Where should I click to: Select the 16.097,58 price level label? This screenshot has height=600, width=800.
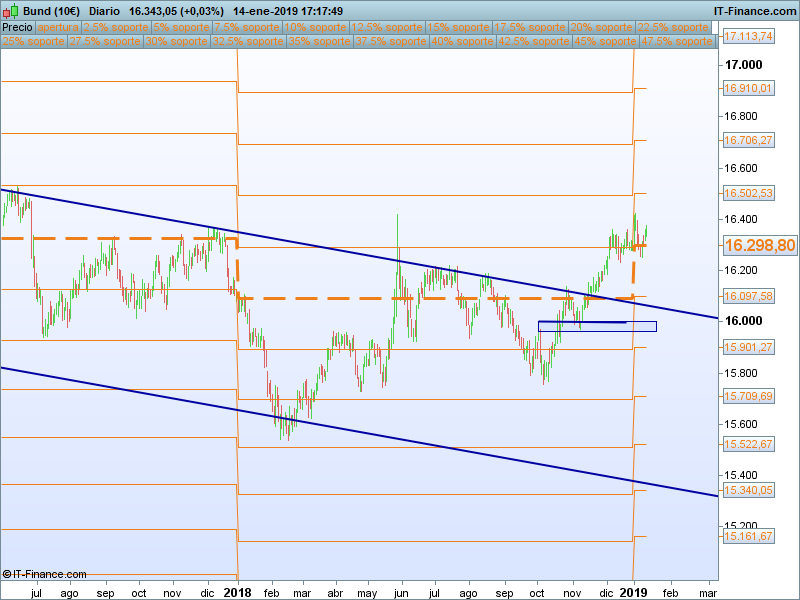pyautogui.click(x=748, y=297)
